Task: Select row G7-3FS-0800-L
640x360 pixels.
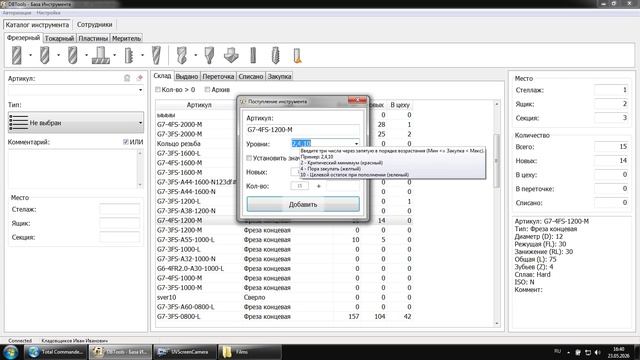Action: 284,316
